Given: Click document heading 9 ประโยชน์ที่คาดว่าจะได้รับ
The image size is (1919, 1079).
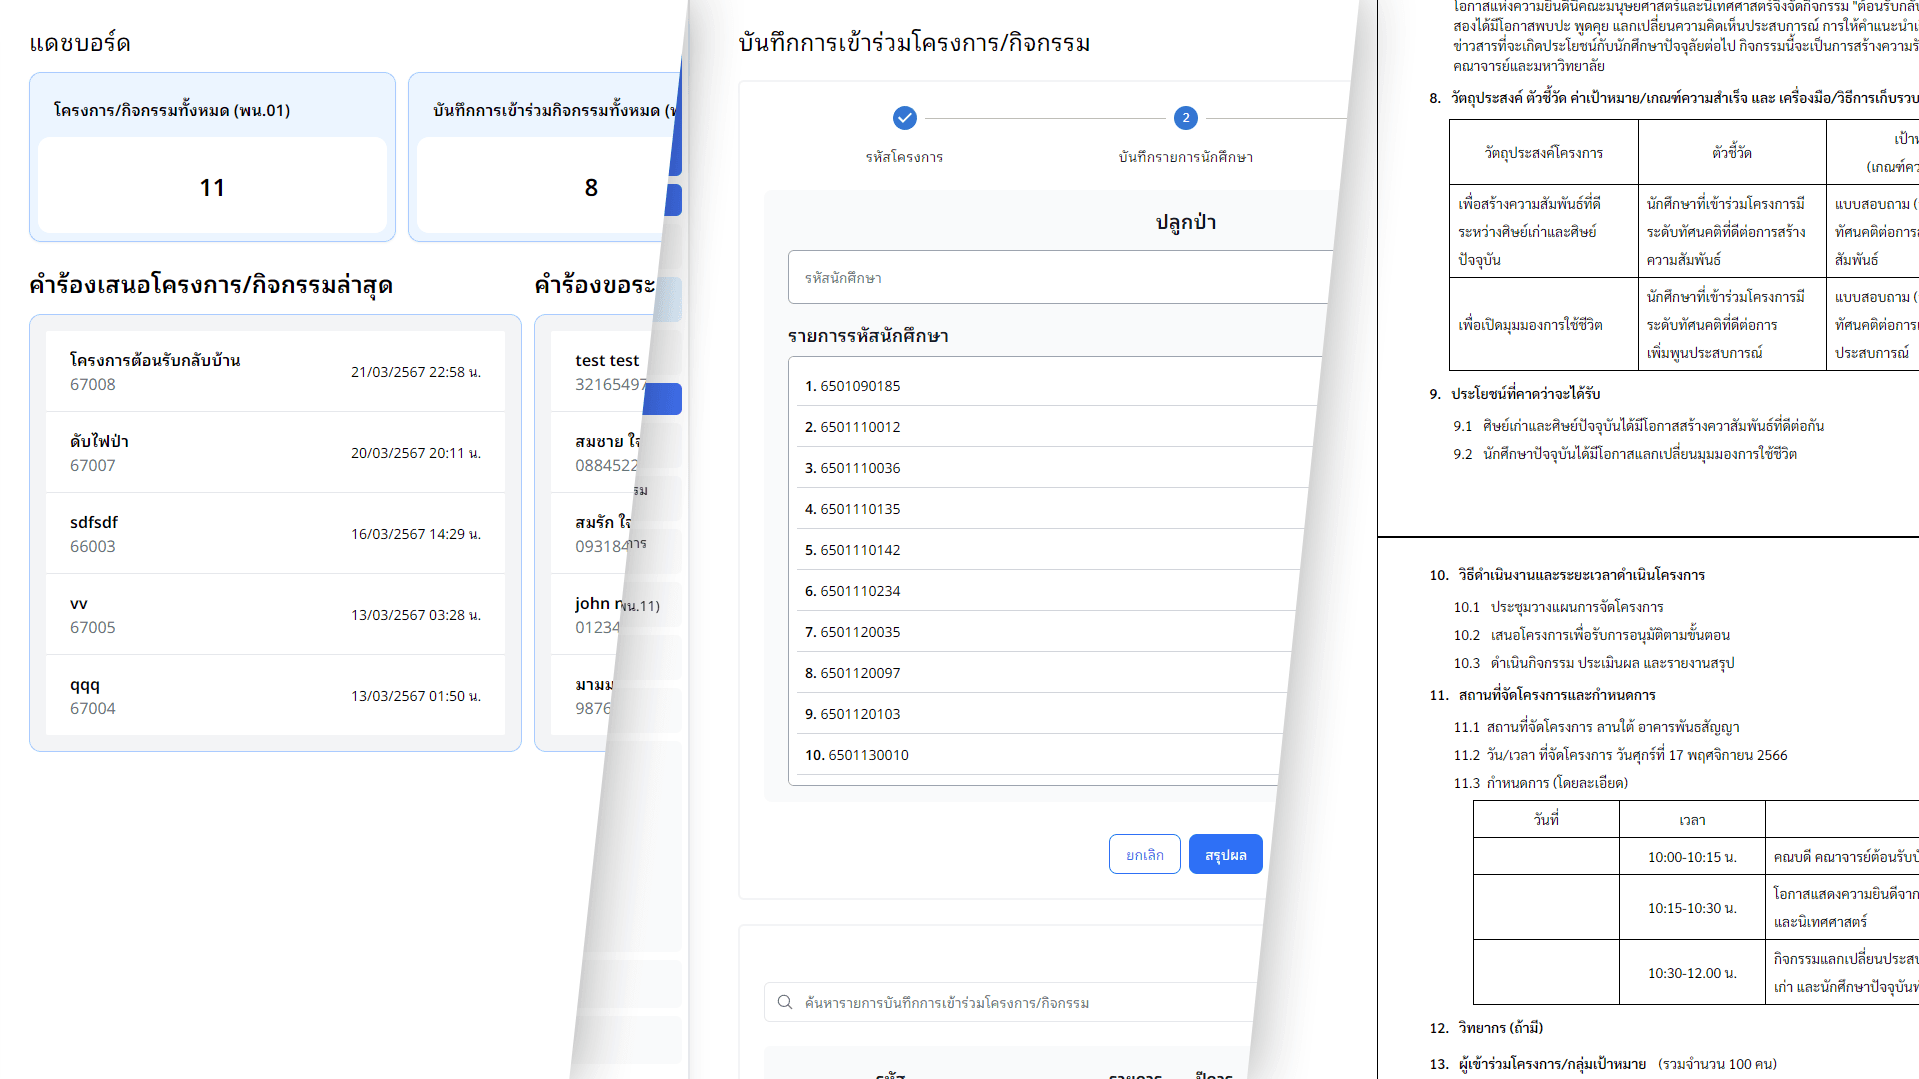Looking at the screenshot, I should [1515, 394].
